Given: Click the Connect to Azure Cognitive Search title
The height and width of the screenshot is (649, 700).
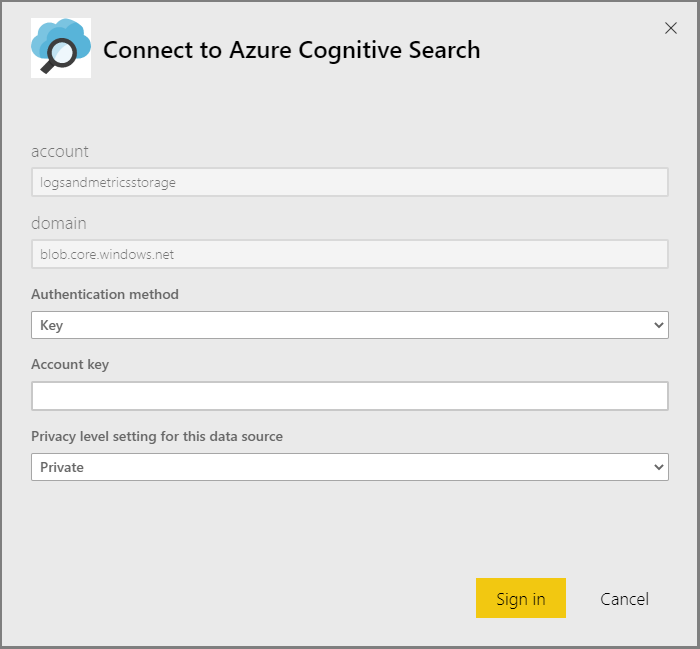Looking at the screenshot, I should coord(291,49).
